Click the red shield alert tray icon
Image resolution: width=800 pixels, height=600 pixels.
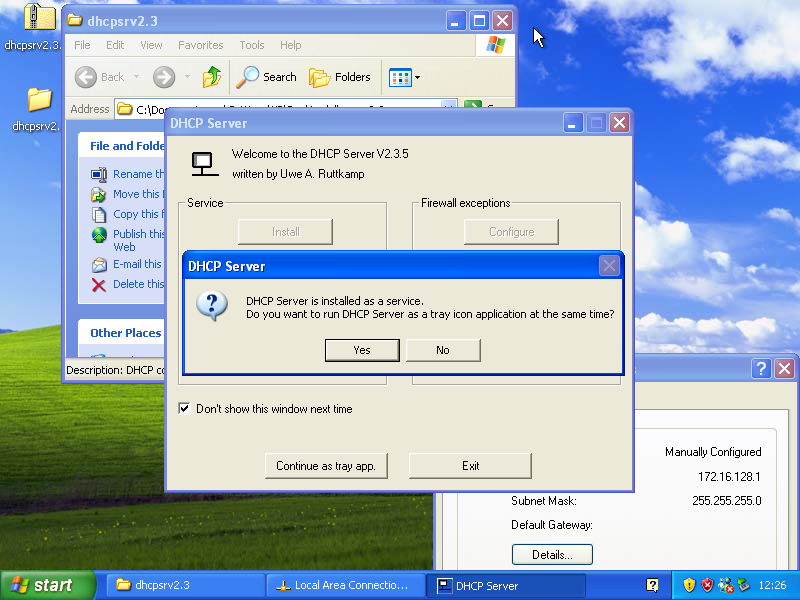707,585
